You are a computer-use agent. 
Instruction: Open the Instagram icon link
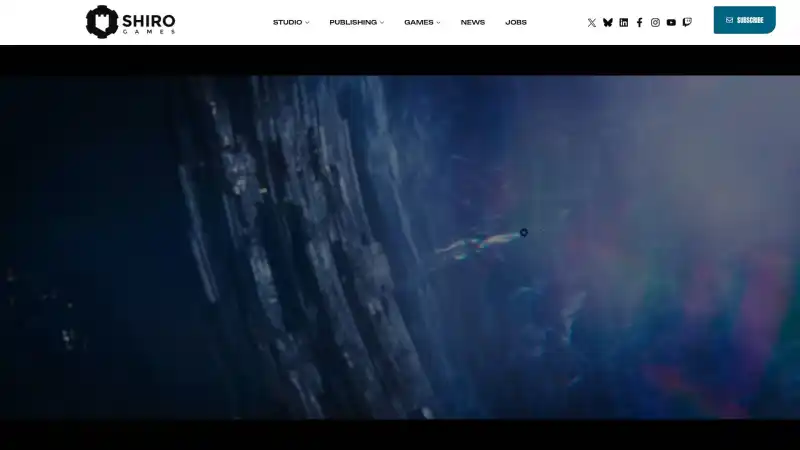point(655,22)
